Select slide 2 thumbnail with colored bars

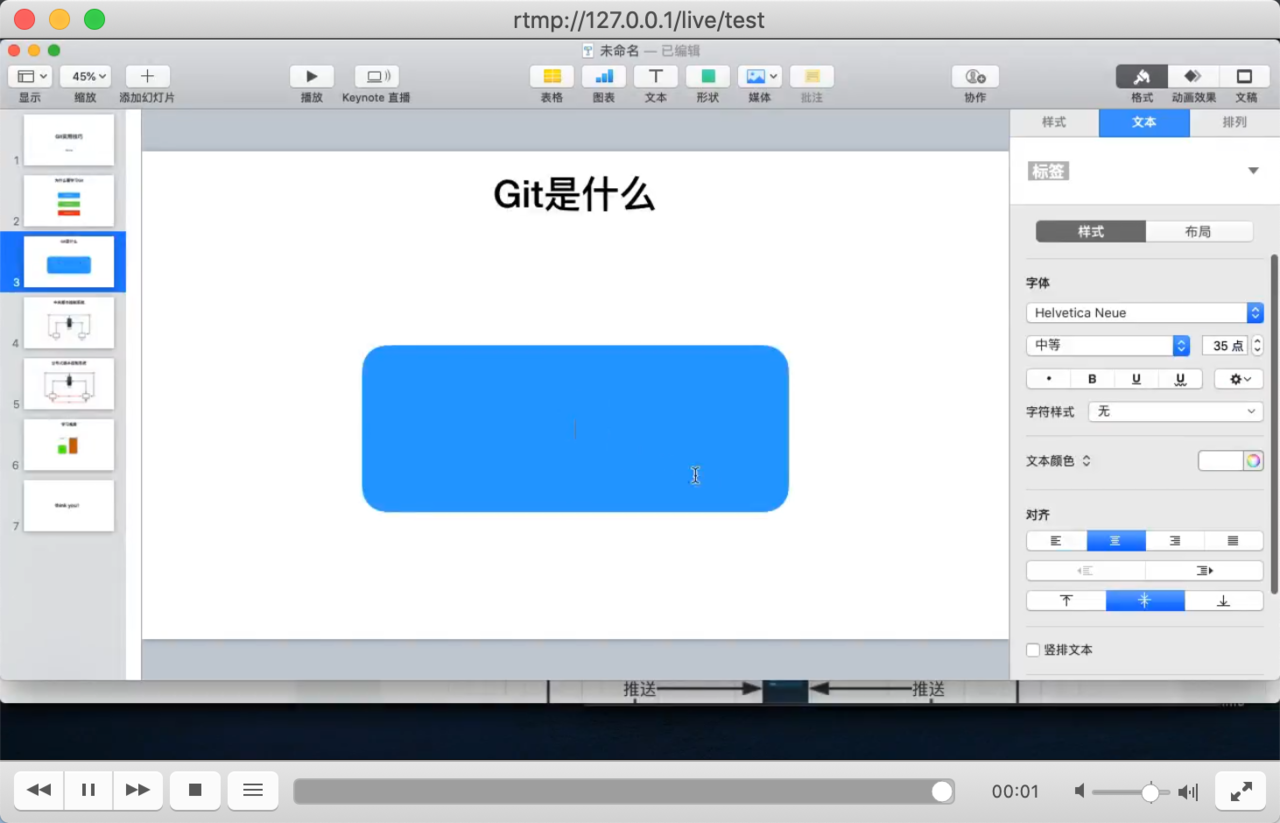[x=69, y=201]
